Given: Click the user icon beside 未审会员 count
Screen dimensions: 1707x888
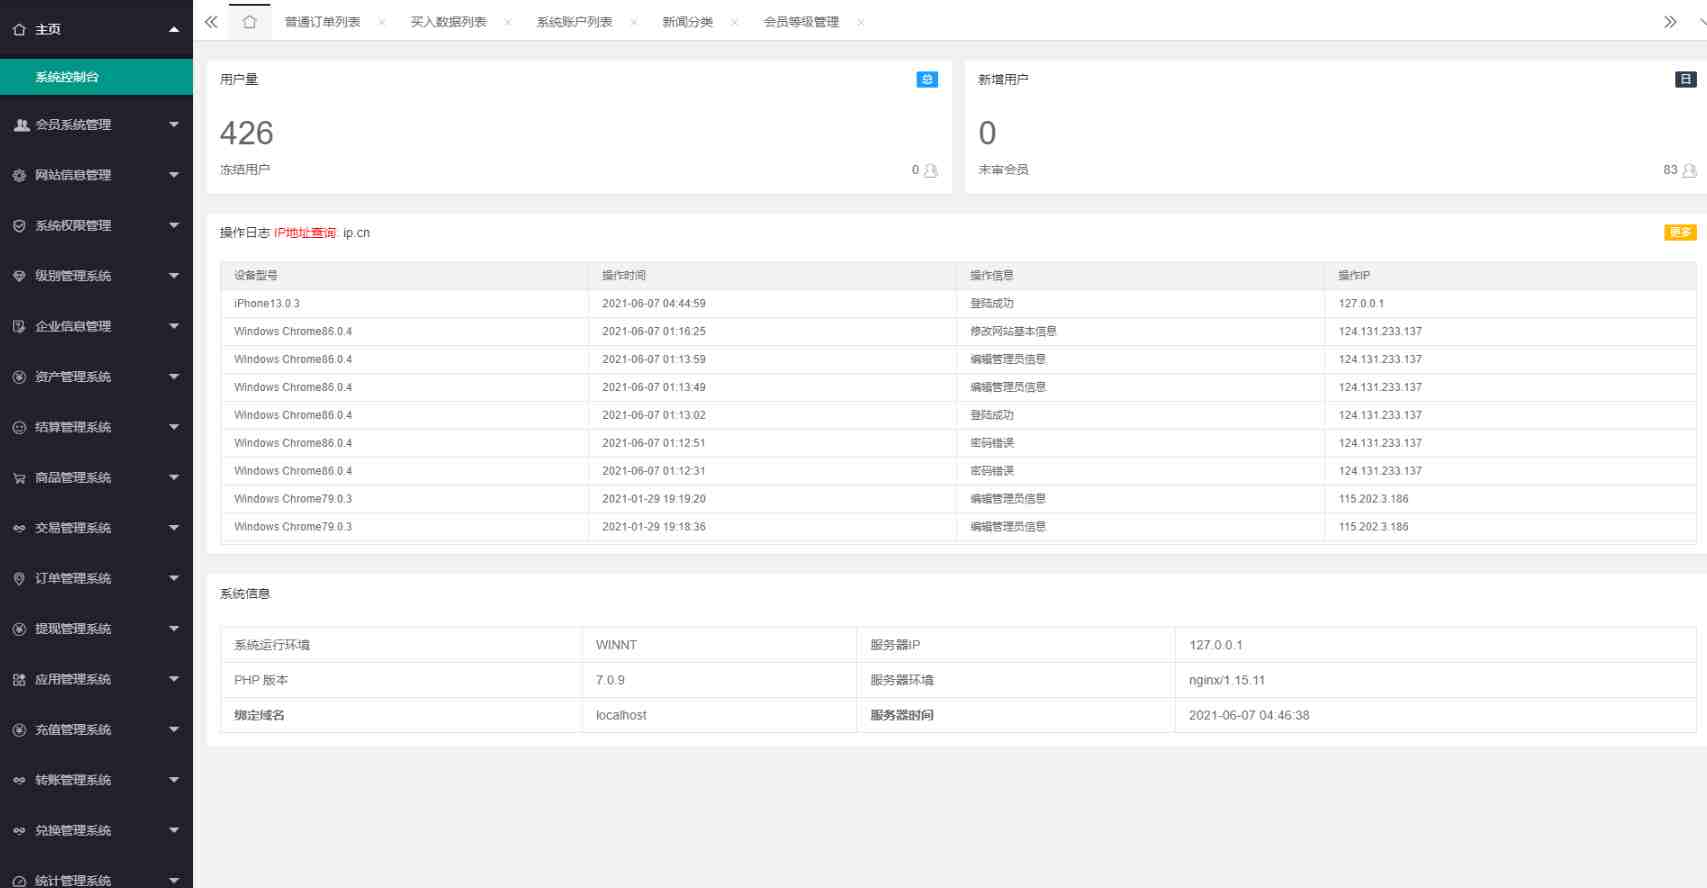Looking at the screenshot, I should click(1689, 171).
